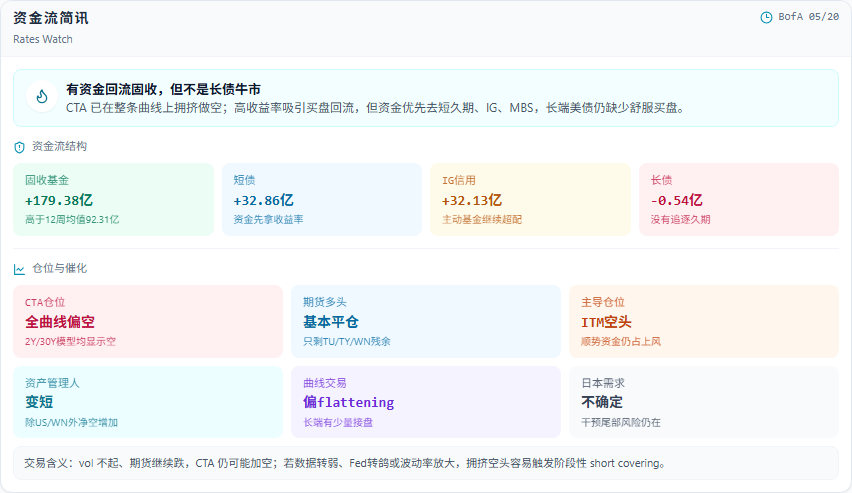Click the ITM空头 value
Image resolution: width=852 pixels, height=493 pixels.
606,322
